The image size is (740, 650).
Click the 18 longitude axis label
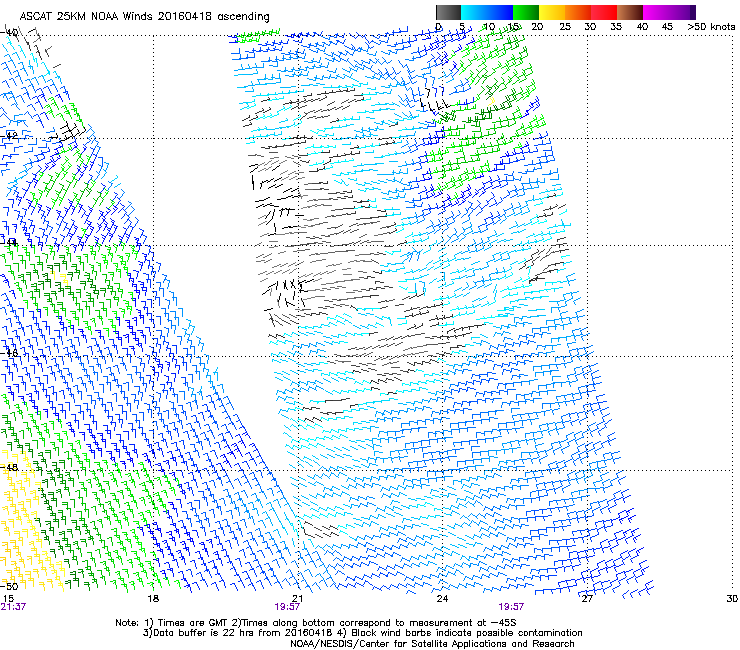pyautogui.click(x=153, y=598)
